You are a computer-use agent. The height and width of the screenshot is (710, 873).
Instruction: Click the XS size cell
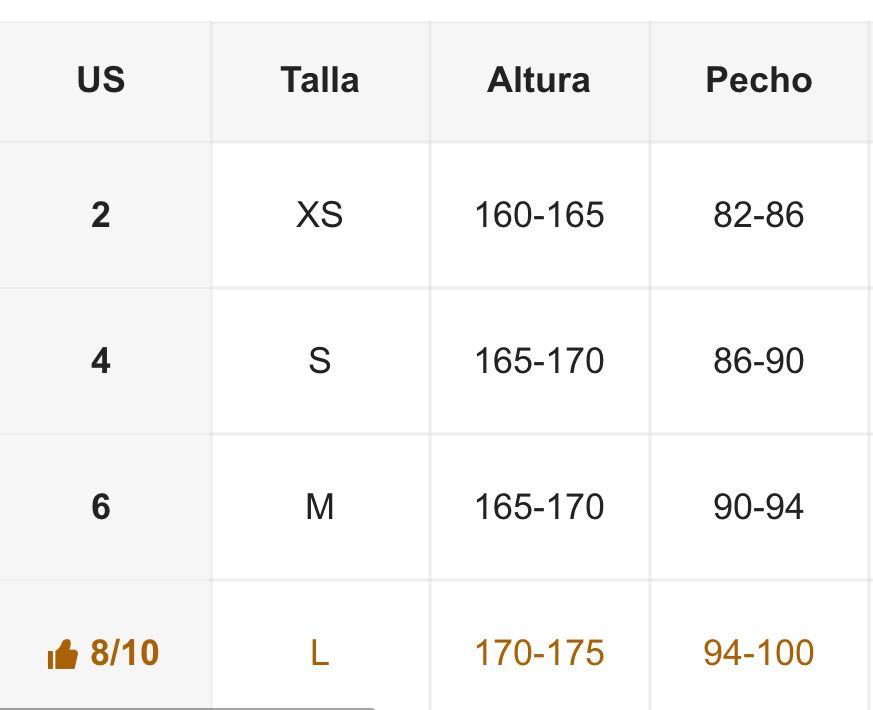(320, 215)
